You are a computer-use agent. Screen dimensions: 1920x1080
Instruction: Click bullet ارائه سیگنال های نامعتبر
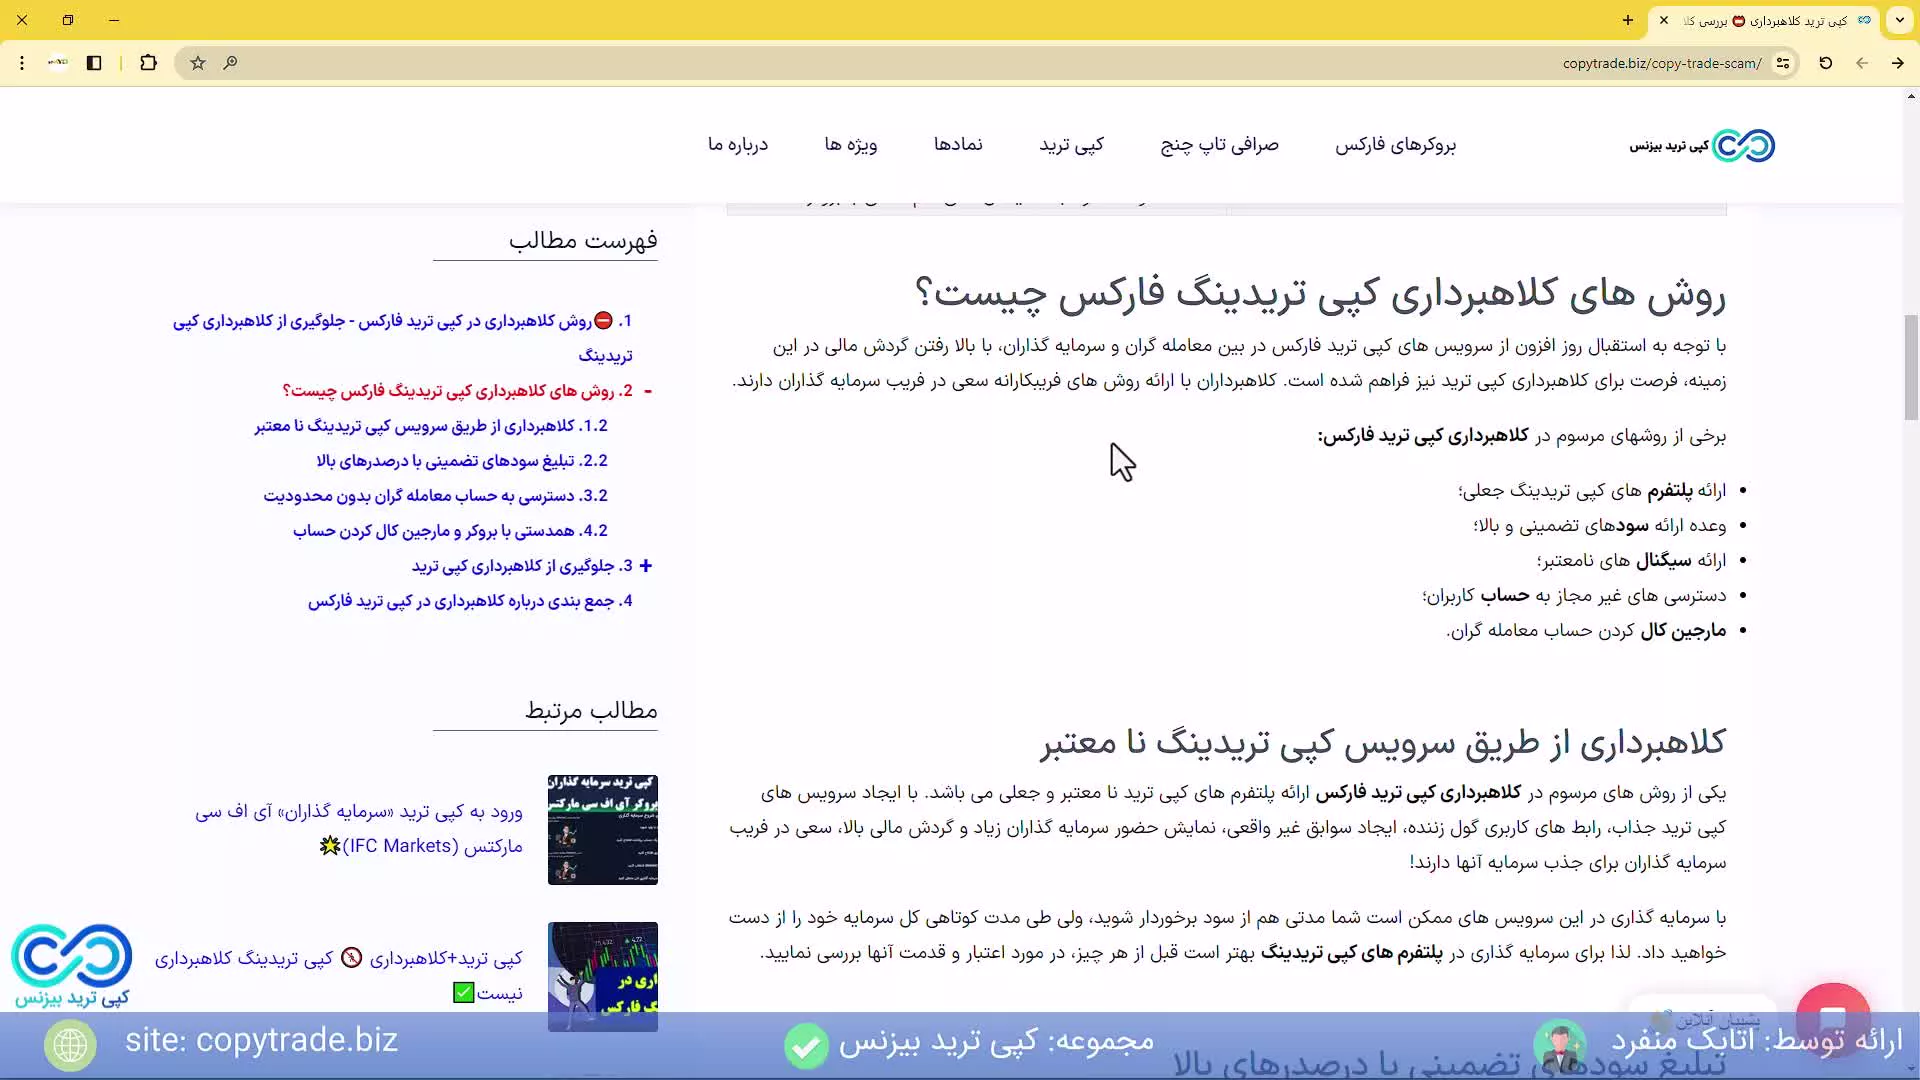pyautogui.click(x=1631, y=561)
